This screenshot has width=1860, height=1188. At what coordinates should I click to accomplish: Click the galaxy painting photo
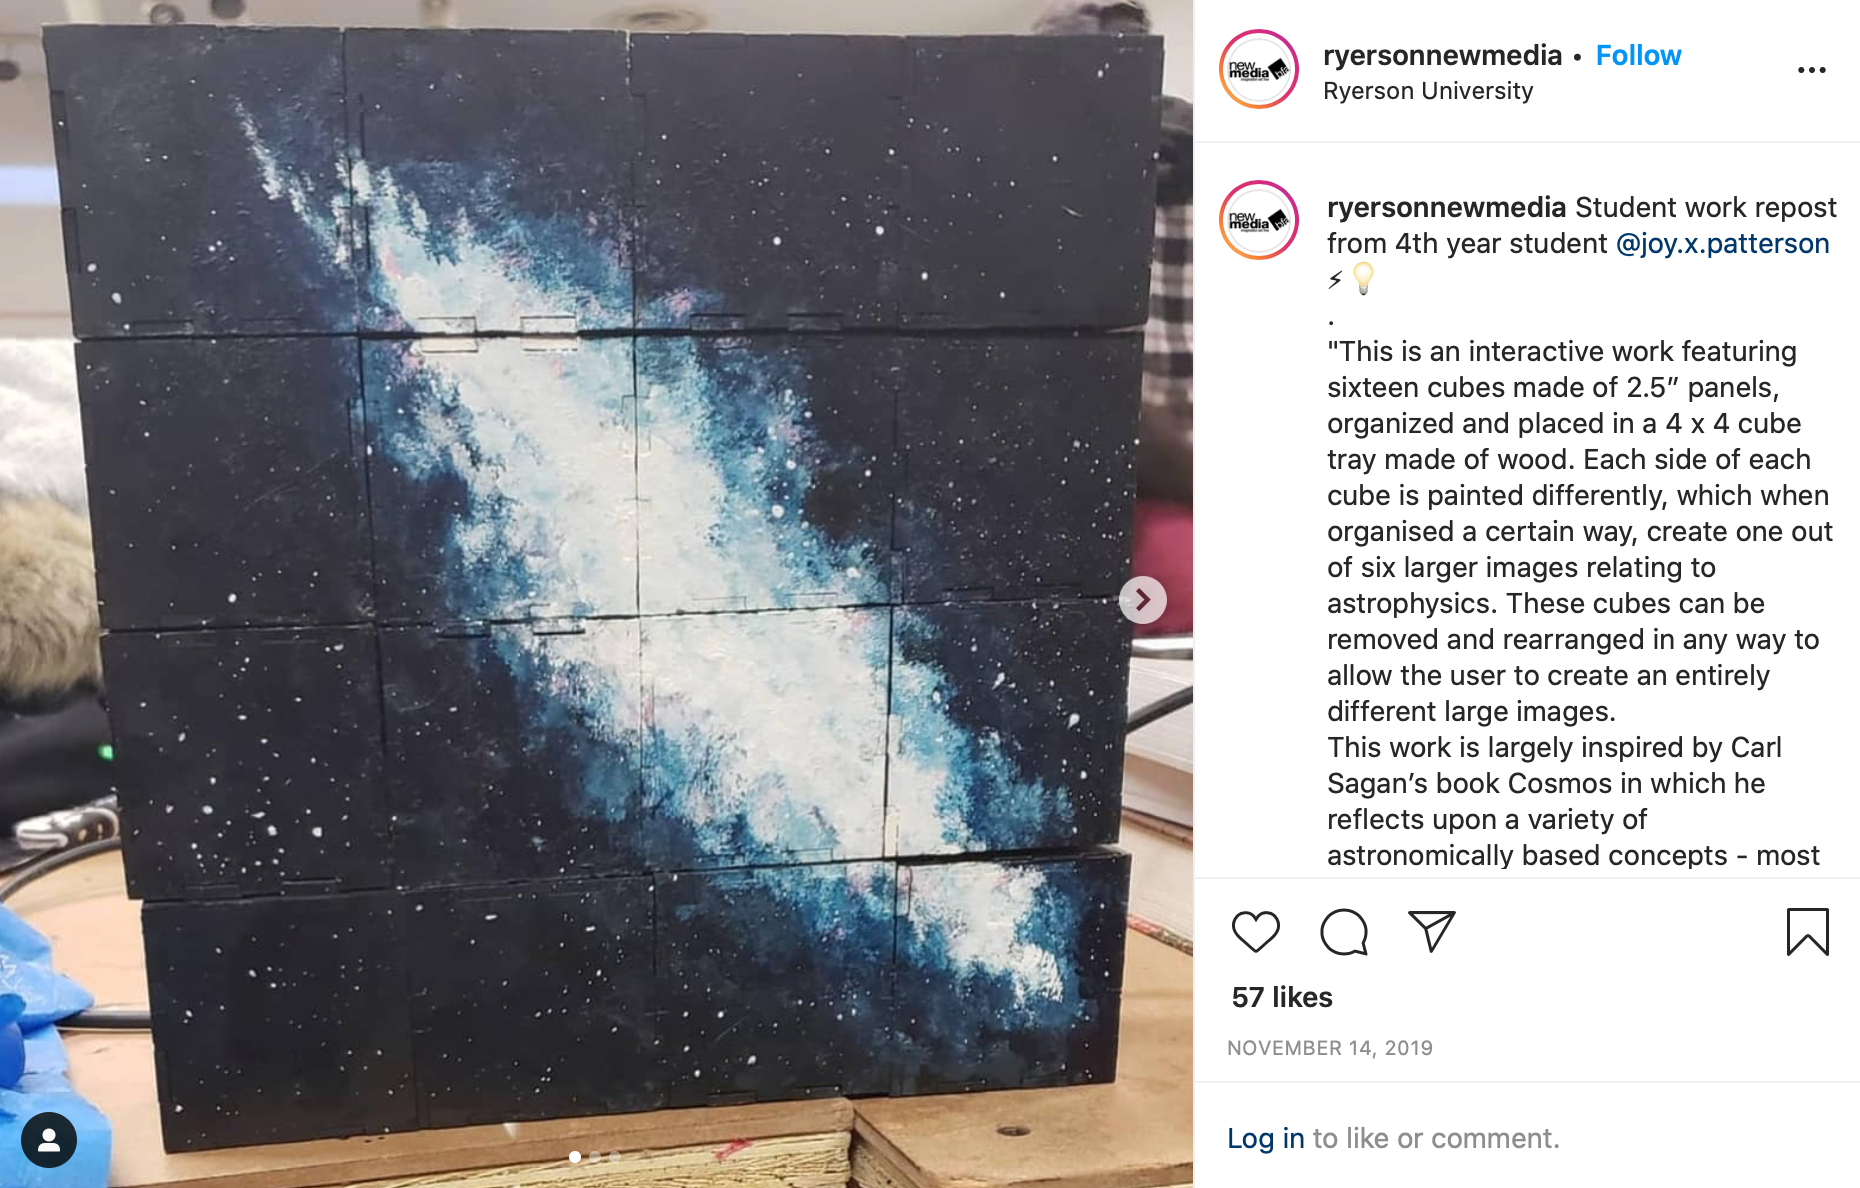point(596,594)
